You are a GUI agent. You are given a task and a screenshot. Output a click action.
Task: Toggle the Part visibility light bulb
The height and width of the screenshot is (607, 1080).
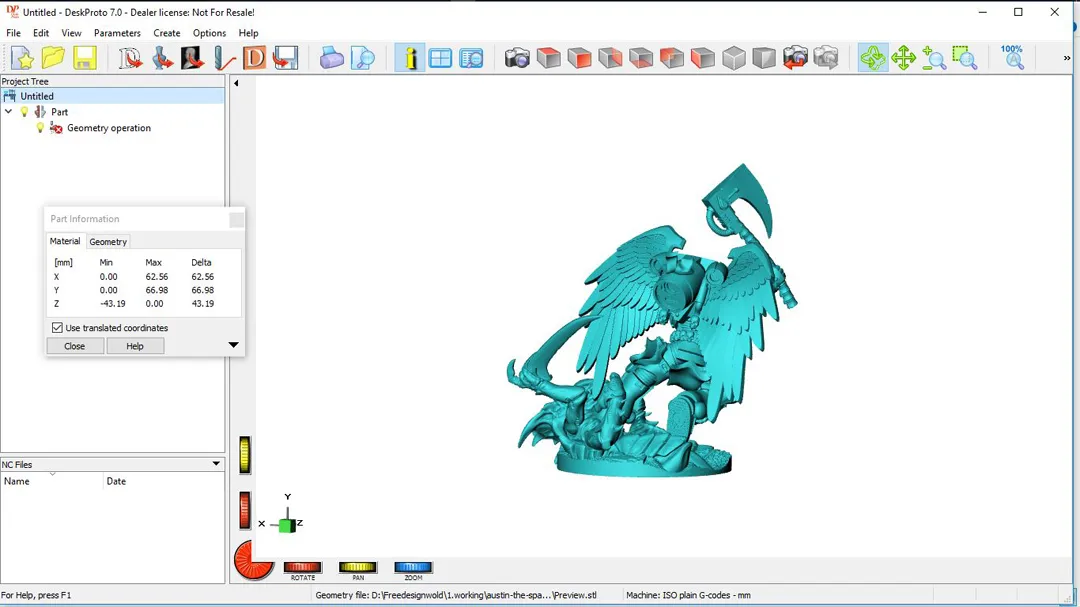coord(25,112)
